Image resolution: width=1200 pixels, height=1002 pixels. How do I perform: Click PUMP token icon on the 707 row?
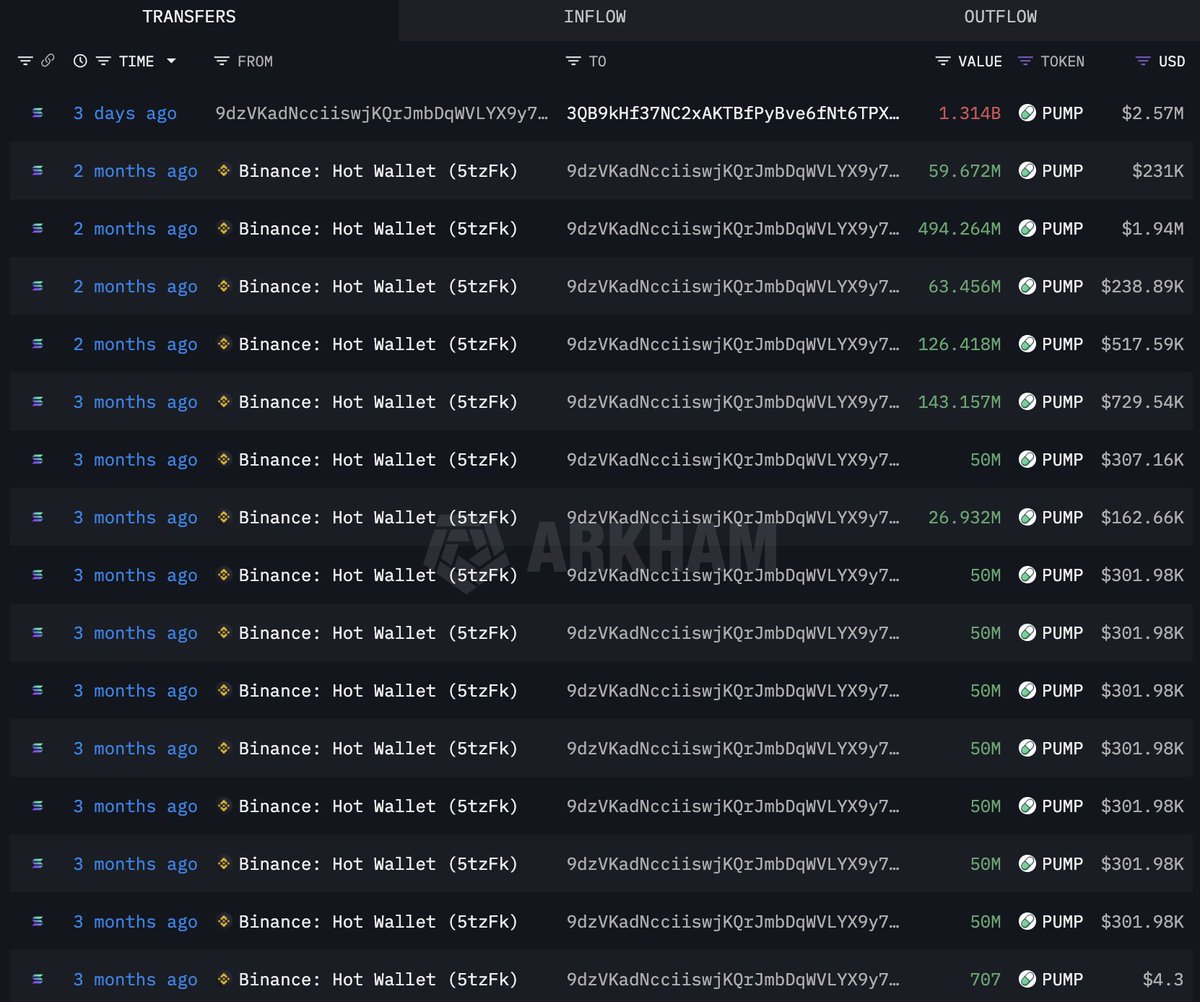click(1027, 979)
